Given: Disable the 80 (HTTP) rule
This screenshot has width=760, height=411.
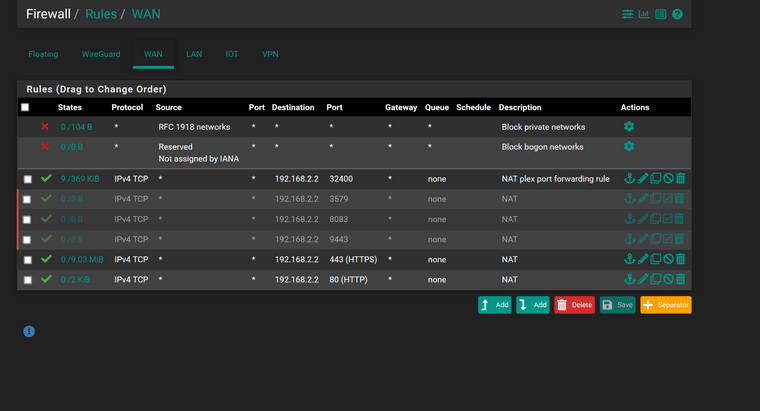Looking at the screenshot, I should pyautogui.click(x=668, y=279).
